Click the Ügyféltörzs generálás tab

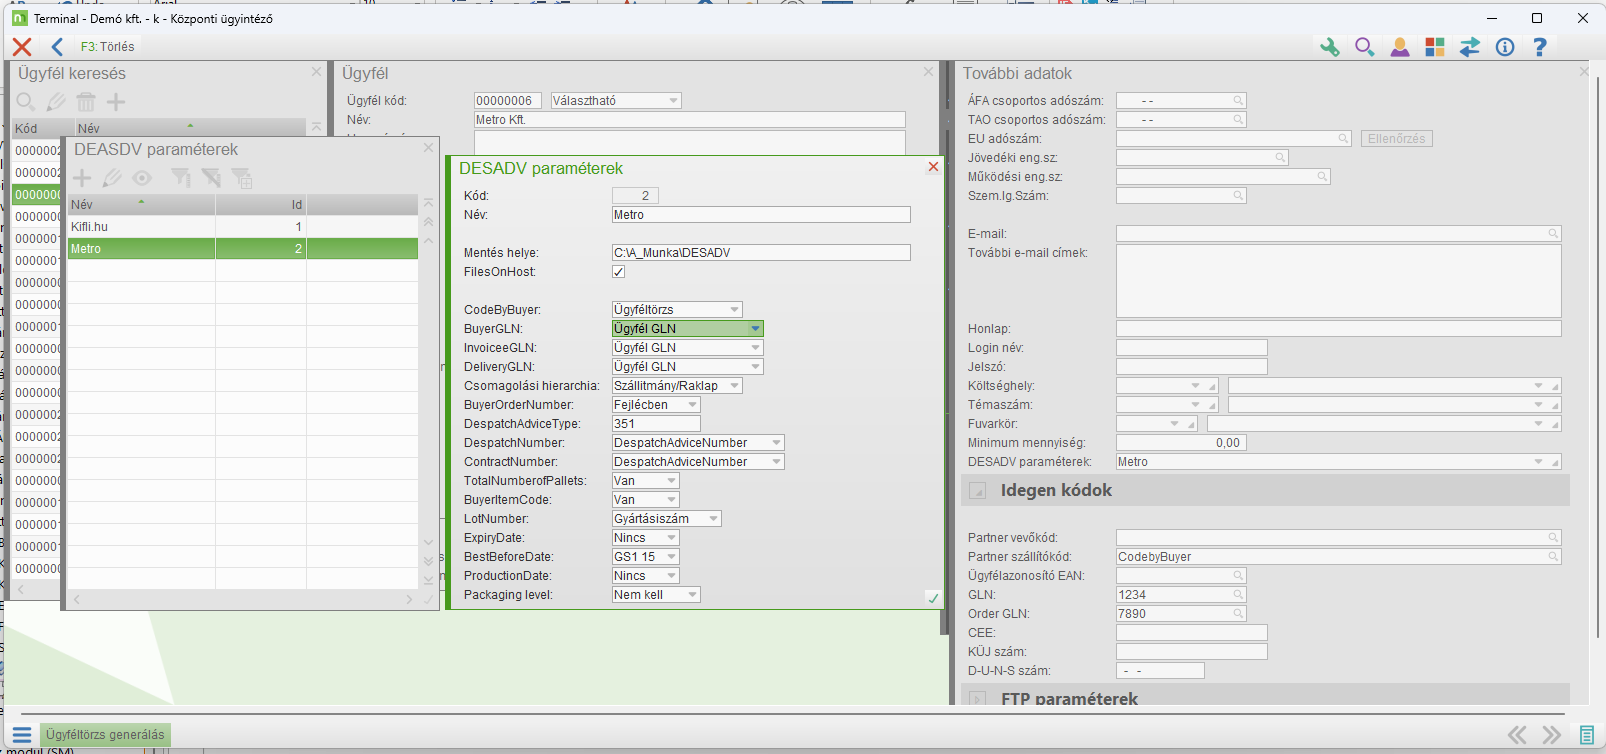(x=105, y=735)
